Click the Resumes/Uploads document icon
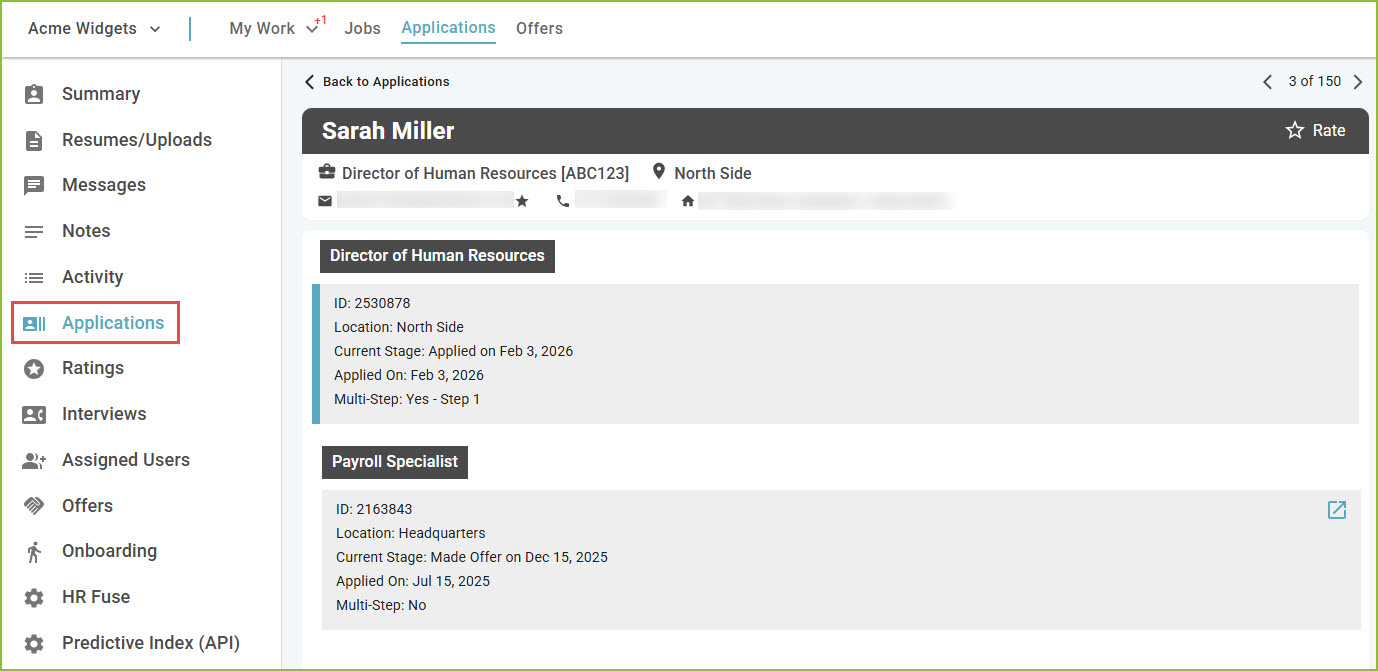Viewport: 1378px width, 671px height. click(34, 140)
